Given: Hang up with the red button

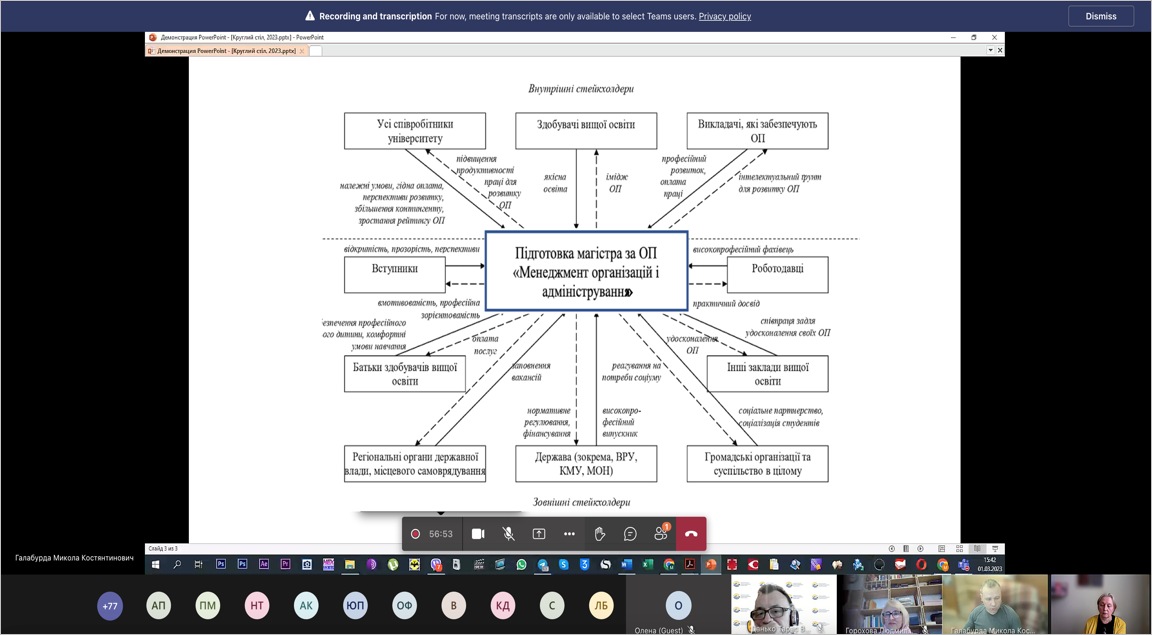Looking at the screenshot, I should pyautogui.click(x=691, y=534).
